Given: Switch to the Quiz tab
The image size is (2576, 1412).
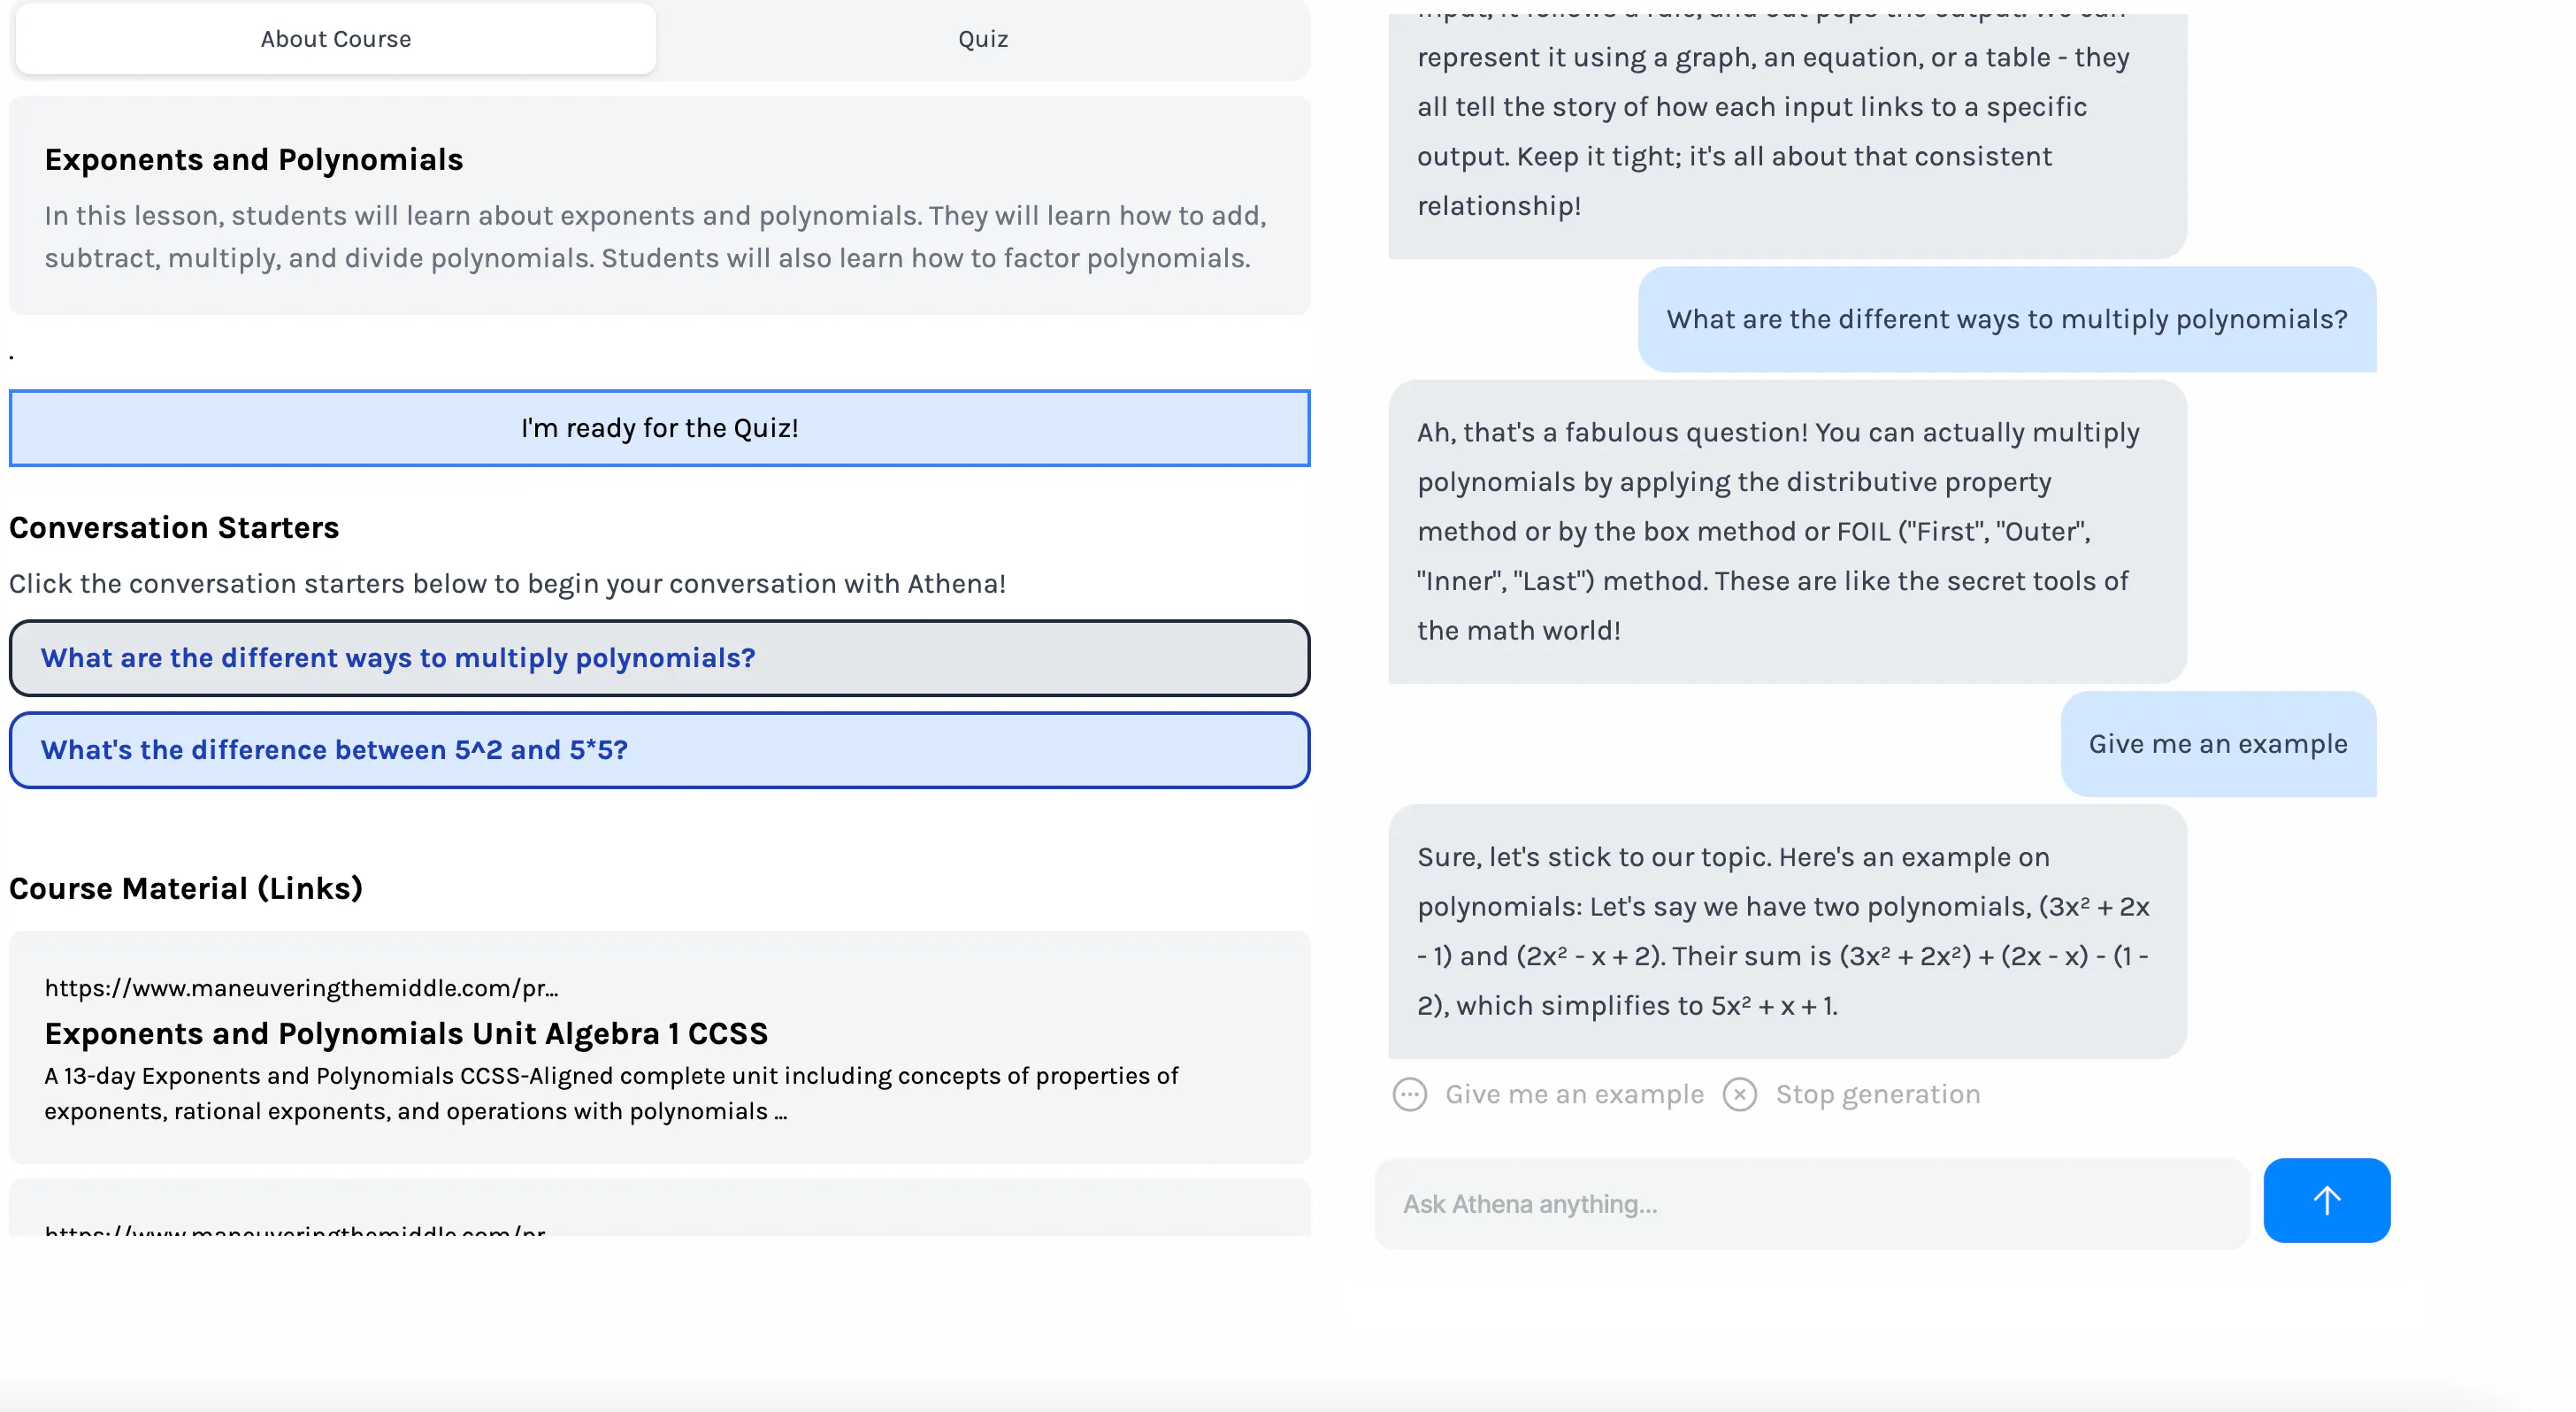Looking at the screenshot, I should pyautogui.click(x=982, y=39).
